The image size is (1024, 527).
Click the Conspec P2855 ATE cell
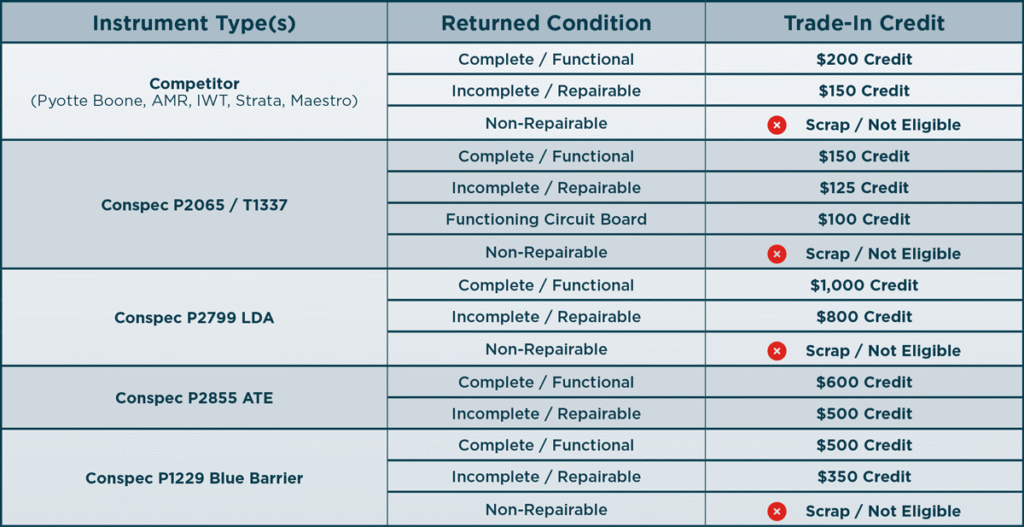click(x=194, y=398)
